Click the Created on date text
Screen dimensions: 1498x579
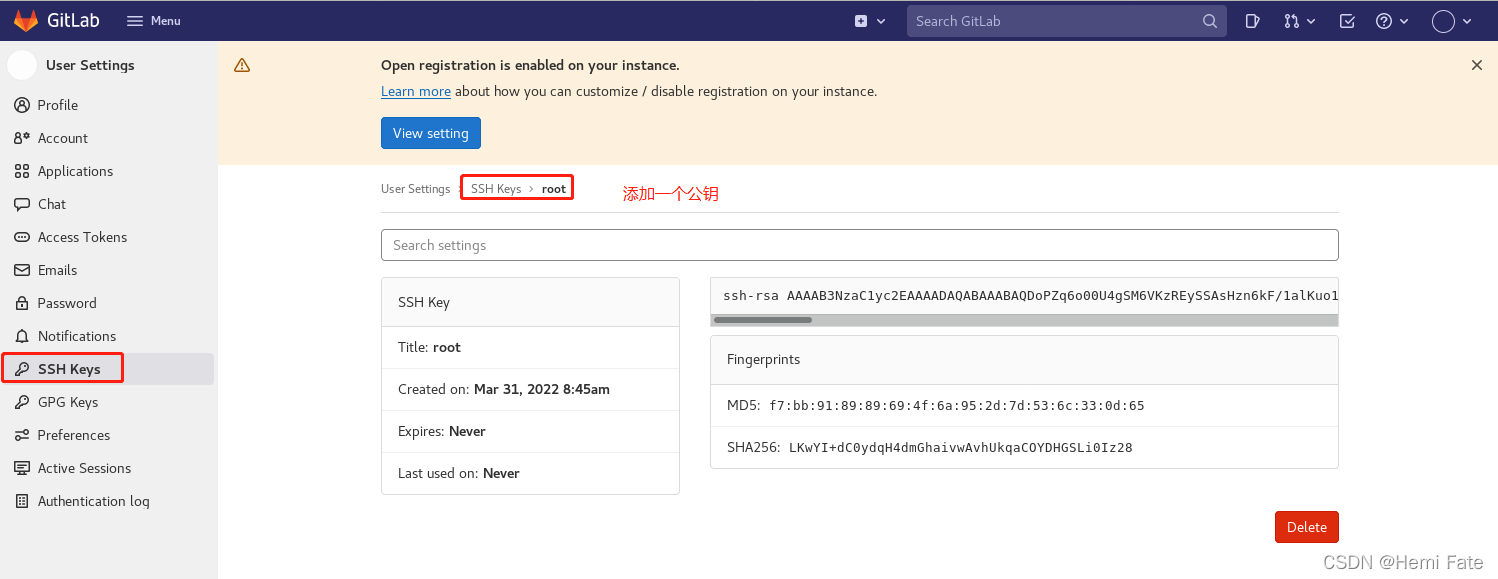click(542, 389)
